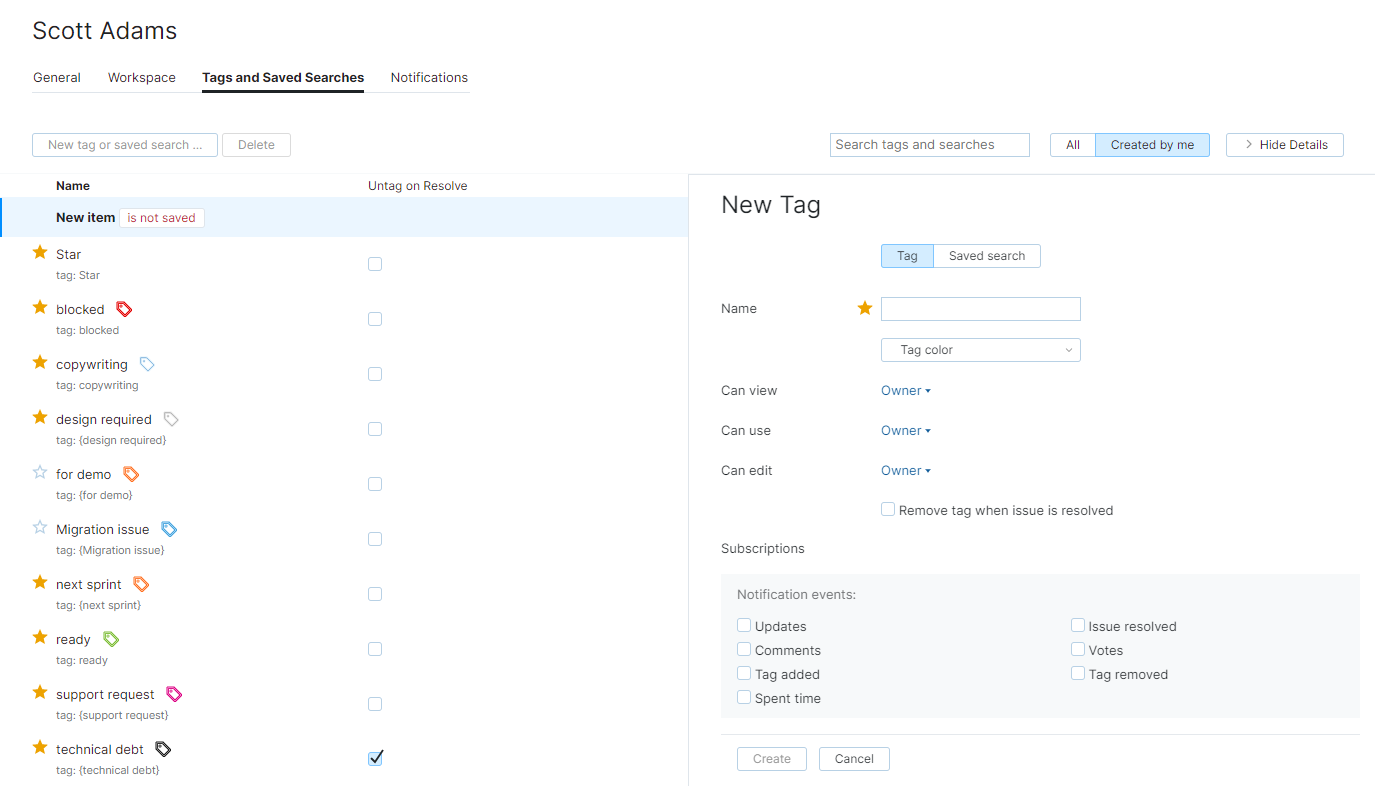Click the Hide Details button
The height and width of the screenshot is (786, 1375).
click(1284, 145)
